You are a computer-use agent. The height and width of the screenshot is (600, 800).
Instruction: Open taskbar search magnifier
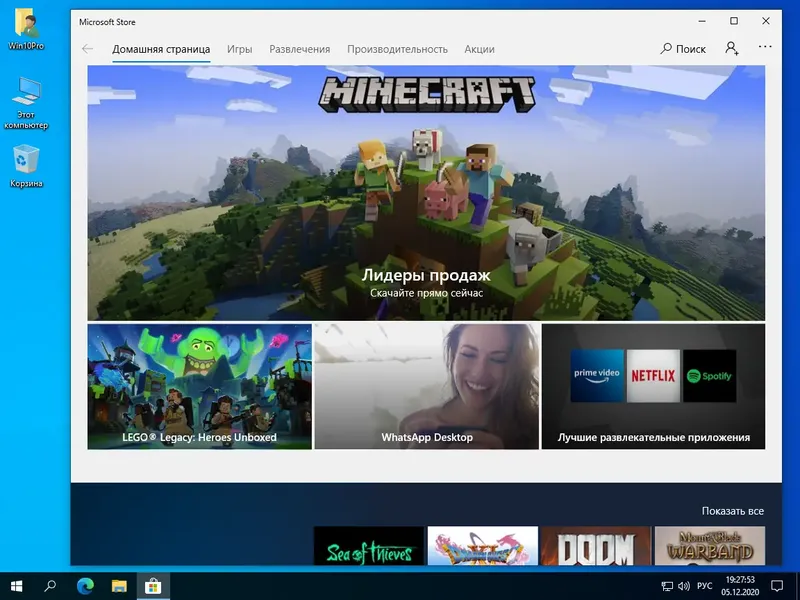tap(50, 586)
